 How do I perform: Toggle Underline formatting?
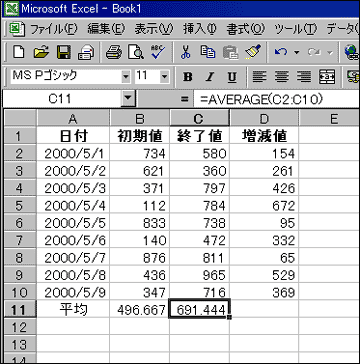pyautogui.click(x=232, y=77)
